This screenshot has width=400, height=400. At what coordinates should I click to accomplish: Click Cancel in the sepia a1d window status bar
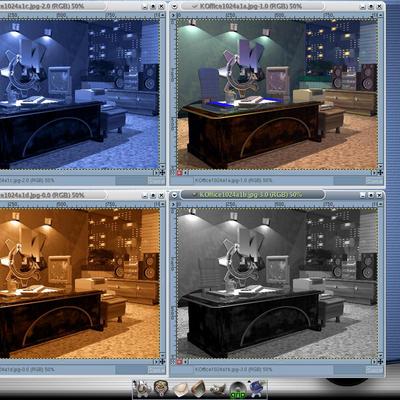tap(156, 370)
